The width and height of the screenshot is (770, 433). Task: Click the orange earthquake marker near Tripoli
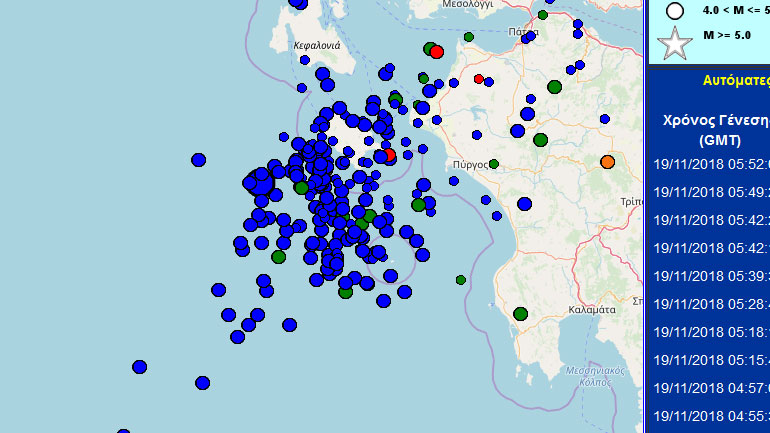click(607, 162)
